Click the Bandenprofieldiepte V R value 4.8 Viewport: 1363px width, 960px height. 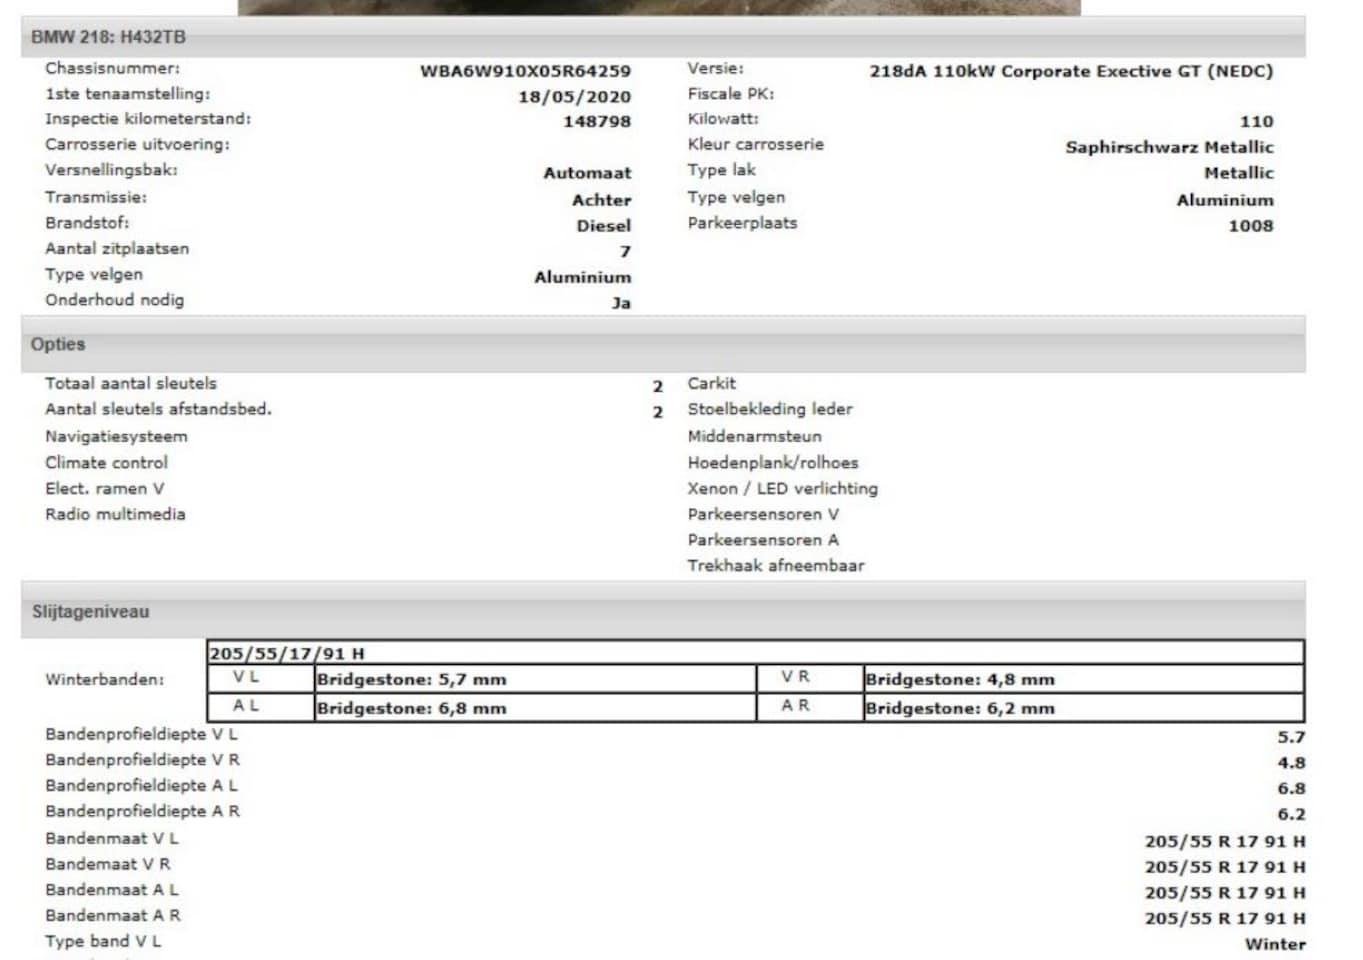point(1291,763)
